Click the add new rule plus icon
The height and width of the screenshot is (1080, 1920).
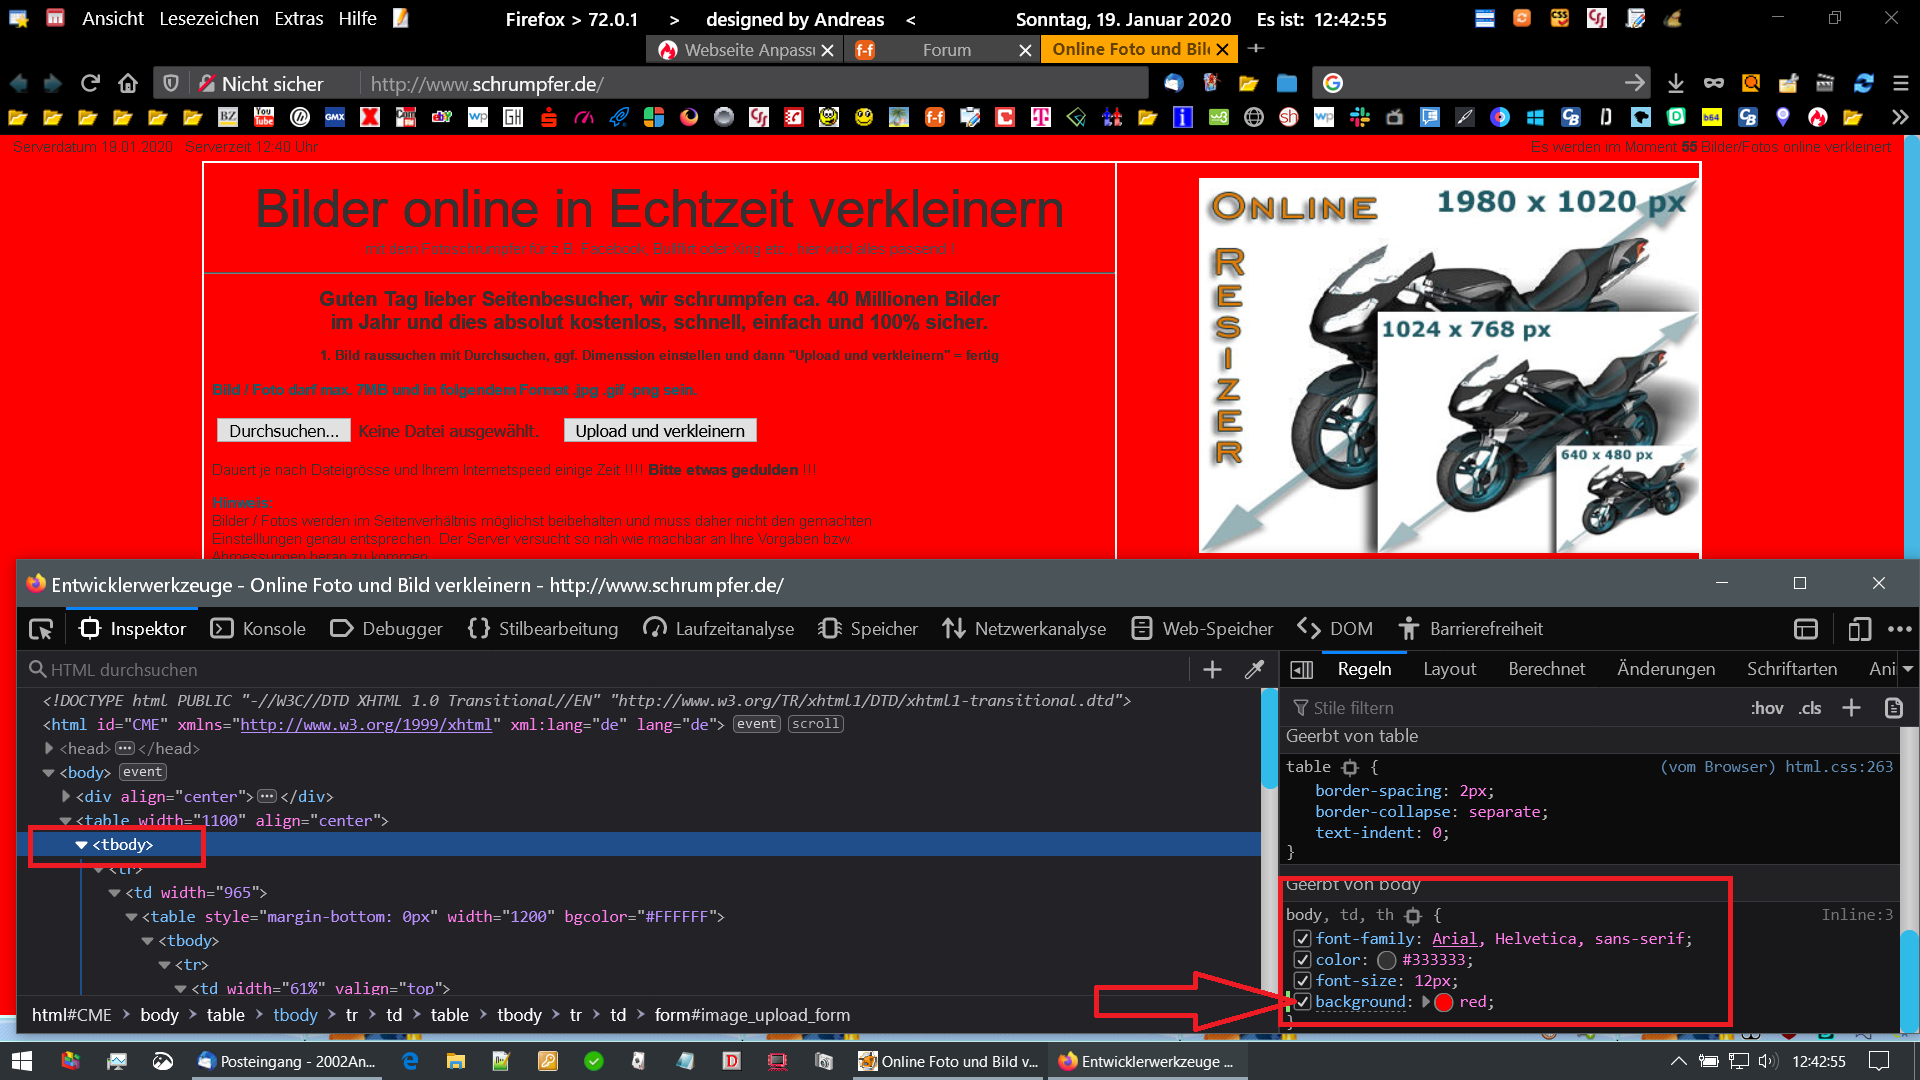tap(1851, 708)
